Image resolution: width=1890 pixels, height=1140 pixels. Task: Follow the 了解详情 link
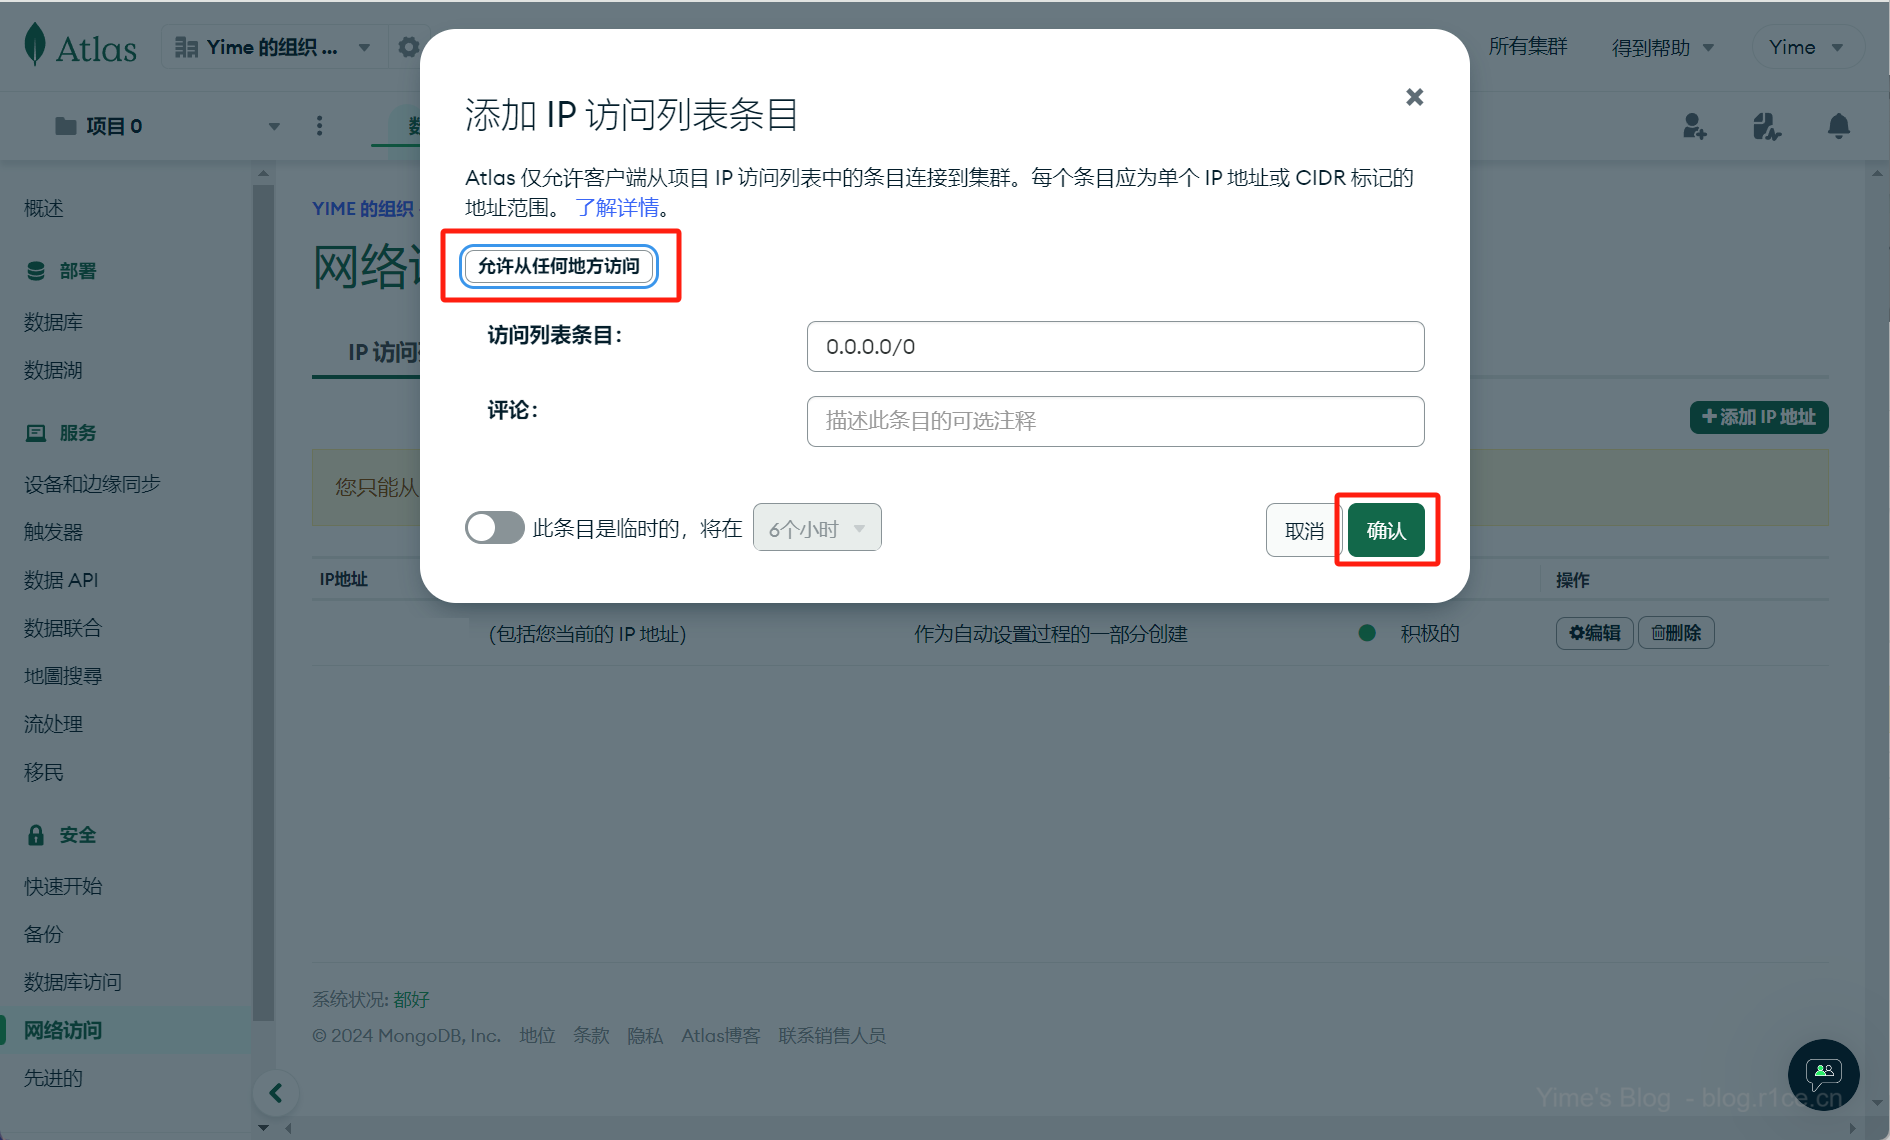point(617,208)
